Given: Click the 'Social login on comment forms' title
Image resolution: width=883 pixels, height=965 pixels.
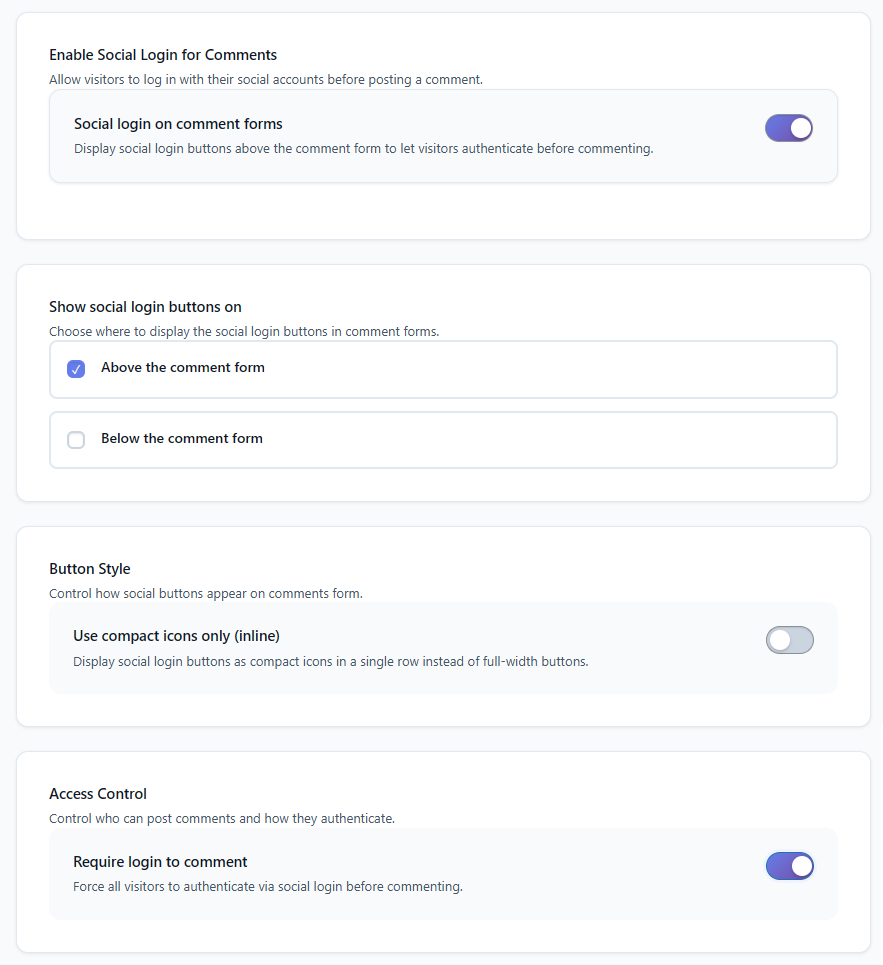Looking at the screenshot, I should 178,124.
